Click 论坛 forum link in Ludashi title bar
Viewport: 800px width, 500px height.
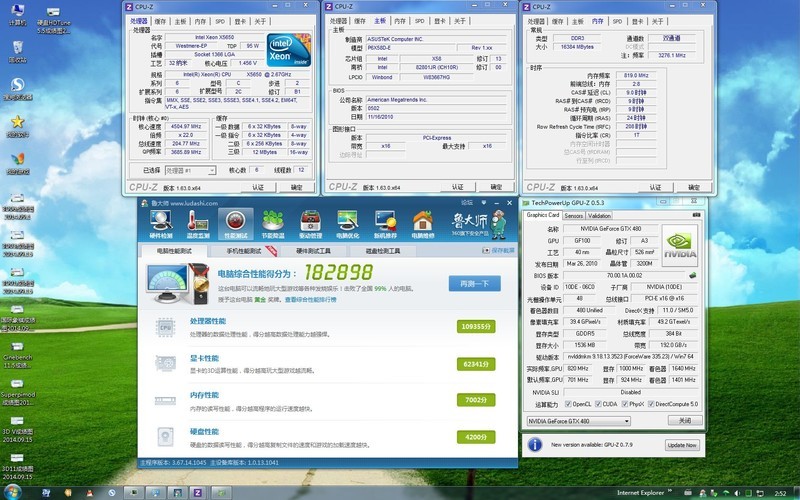point(467,203)
